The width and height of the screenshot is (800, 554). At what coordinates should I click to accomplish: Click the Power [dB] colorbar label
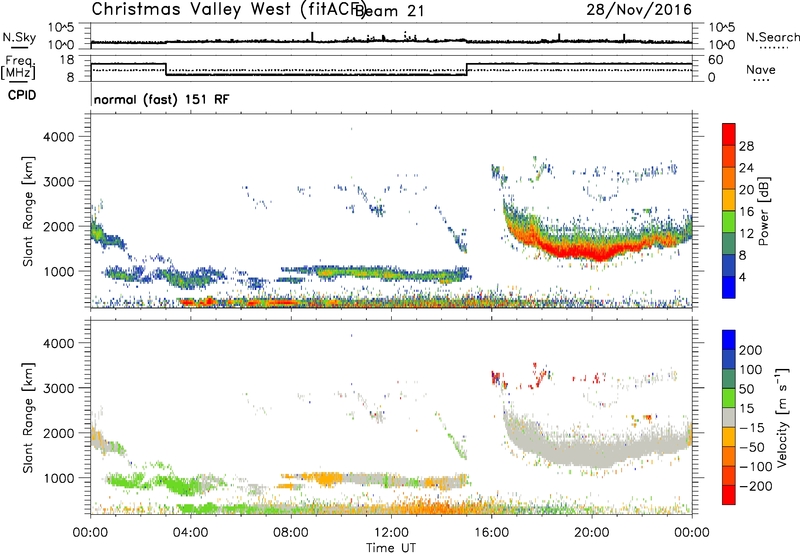tap(763, 211)
